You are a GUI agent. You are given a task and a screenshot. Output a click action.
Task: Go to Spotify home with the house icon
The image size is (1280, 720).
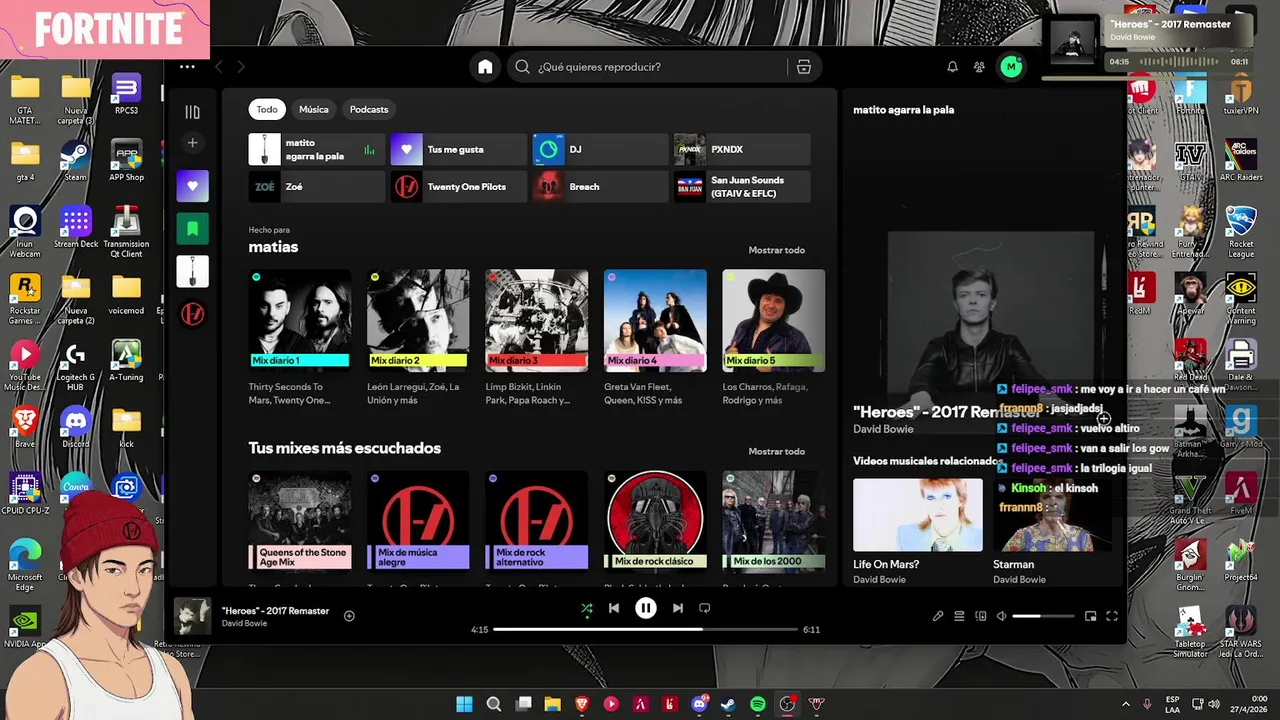click(x=485, y=67)
